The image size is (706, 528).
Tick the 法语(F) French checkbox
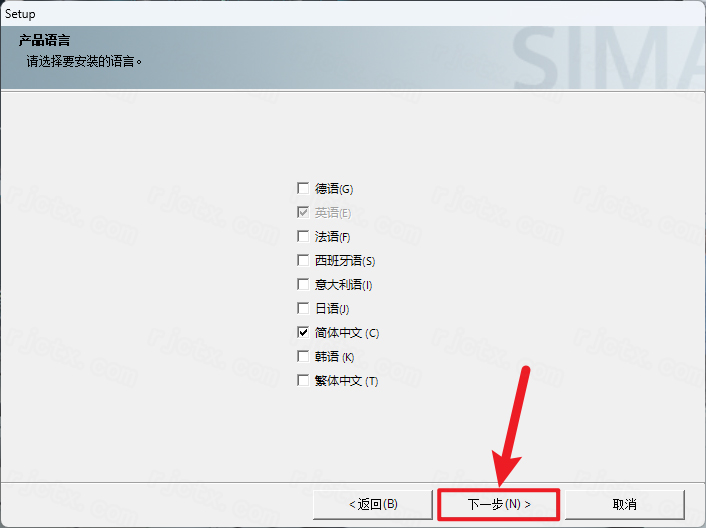pyautogui.click(x=303, y=236)
